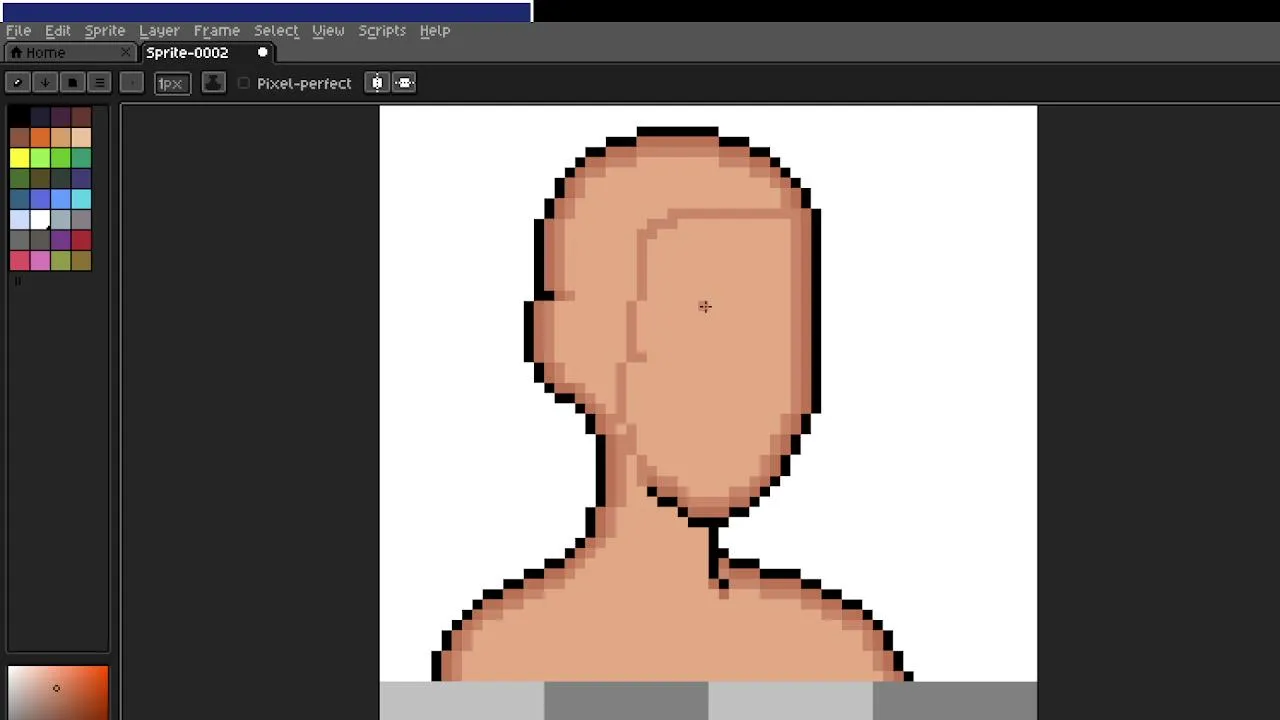Close the Home tab
This screenshot has height=720, width=1280.
125,52
